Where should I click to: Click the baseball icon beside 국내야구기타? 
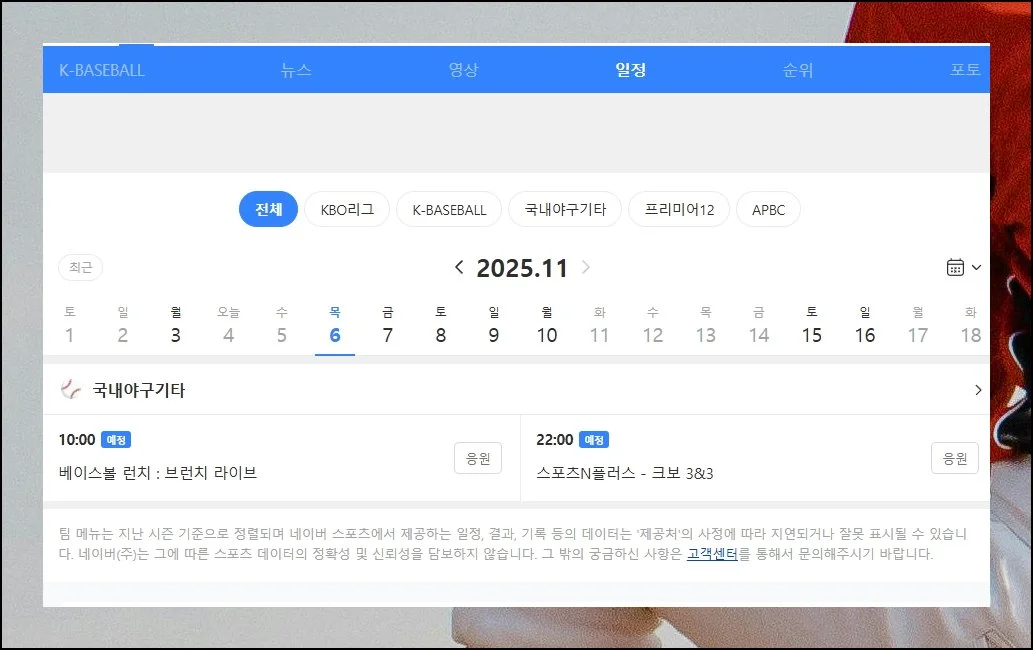(x=70, y=390)
